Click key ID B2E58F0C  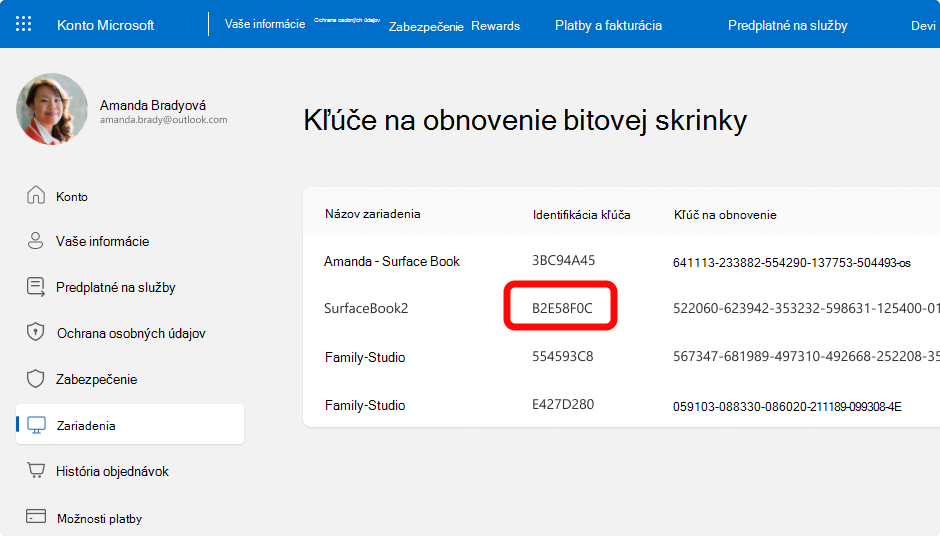562,308
